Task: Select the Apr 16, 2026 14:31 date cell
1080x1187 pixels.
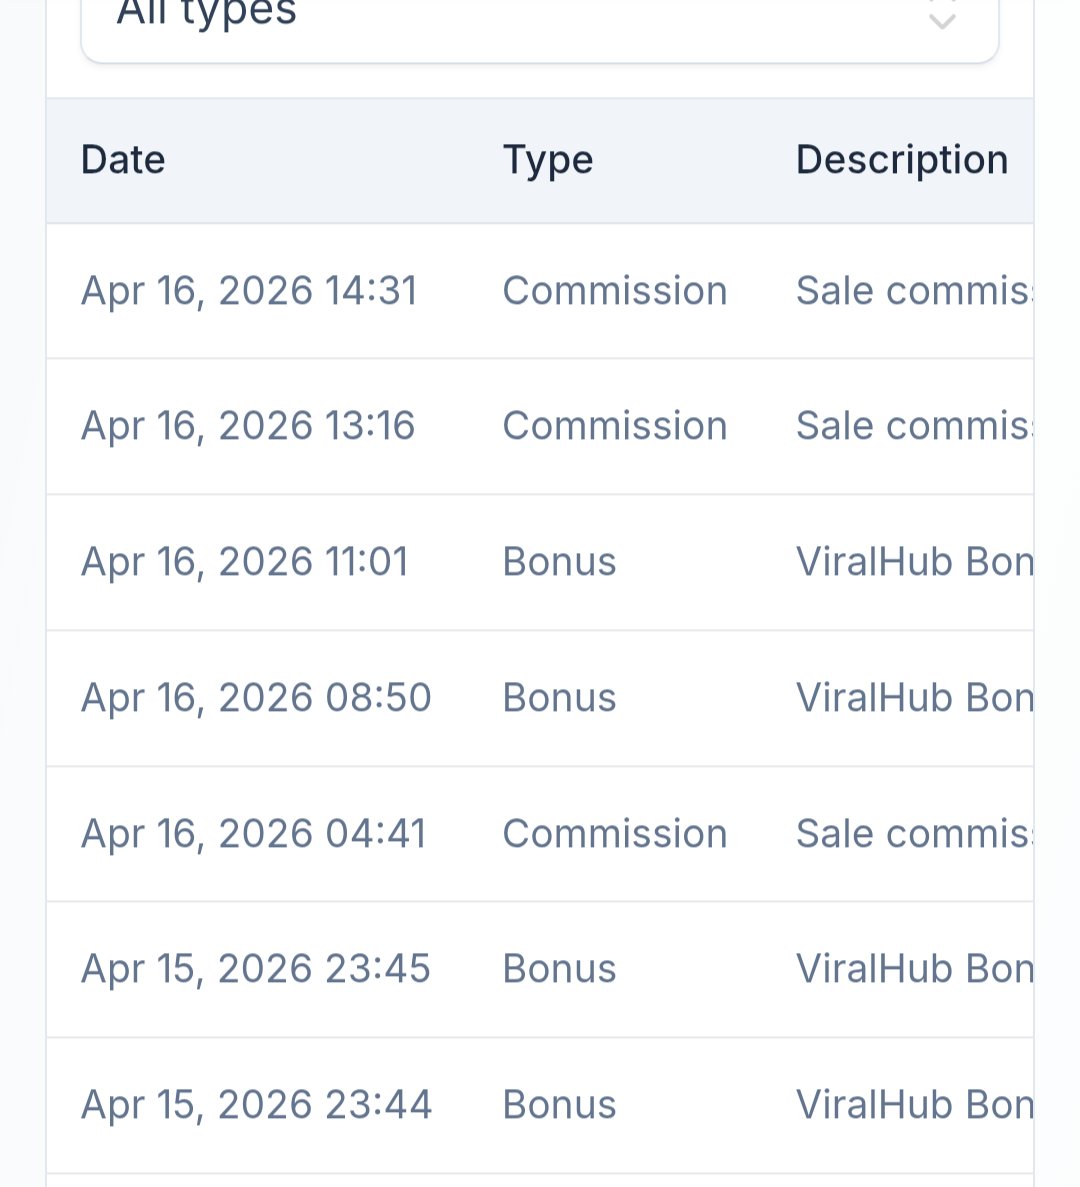Action: coord(249,291)
